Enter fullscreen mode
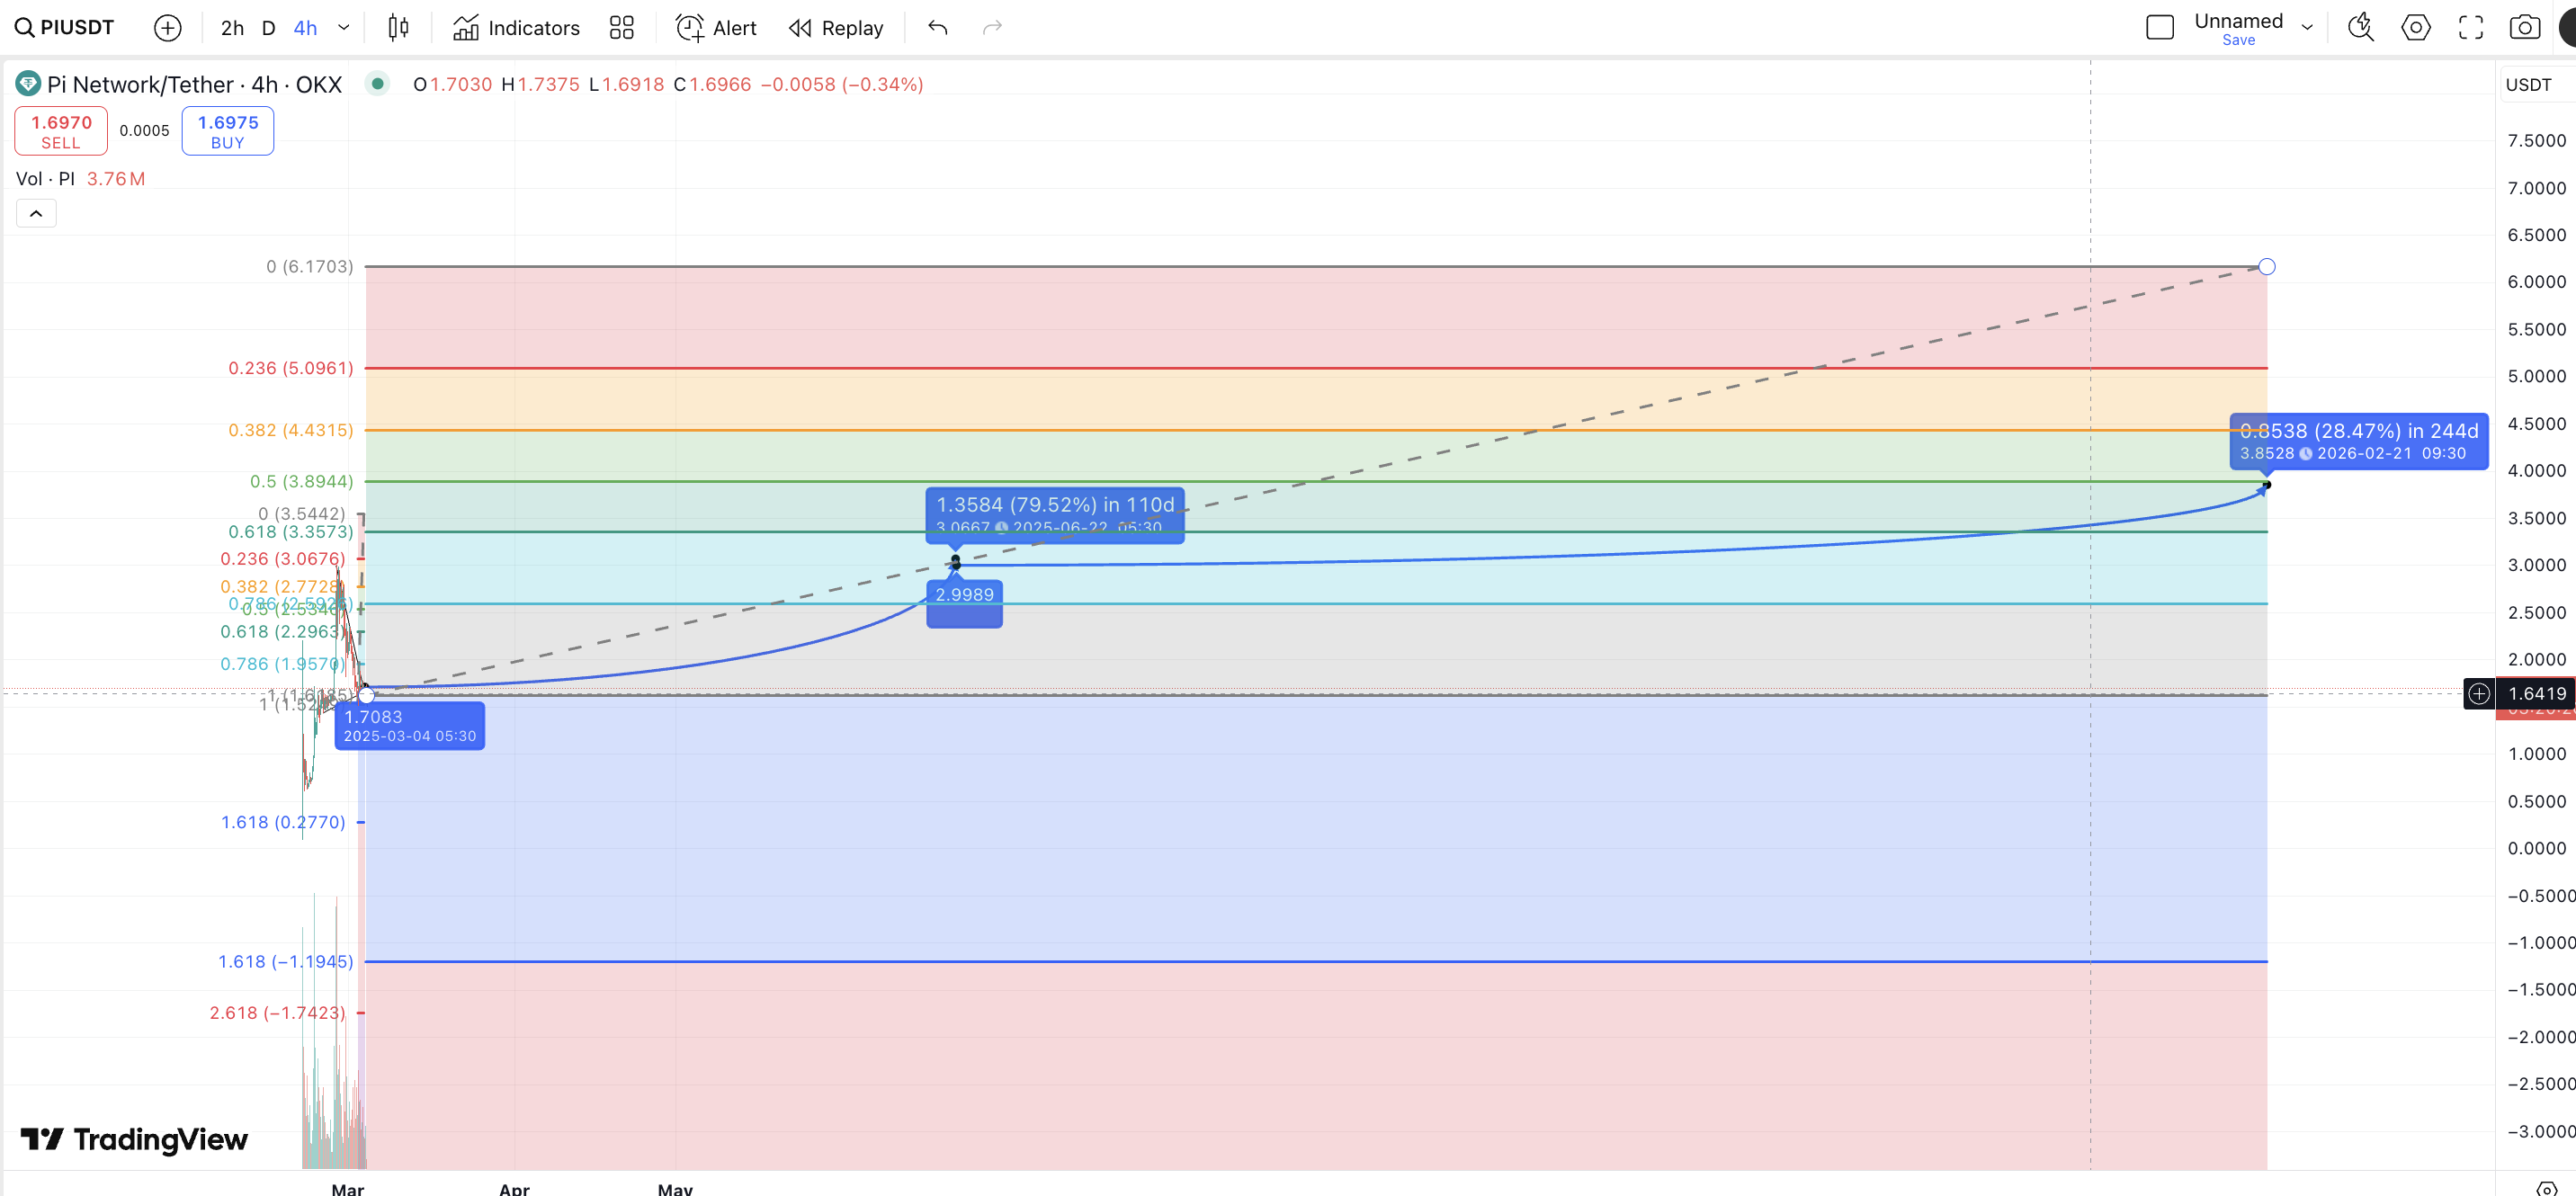 (2470, 28)
